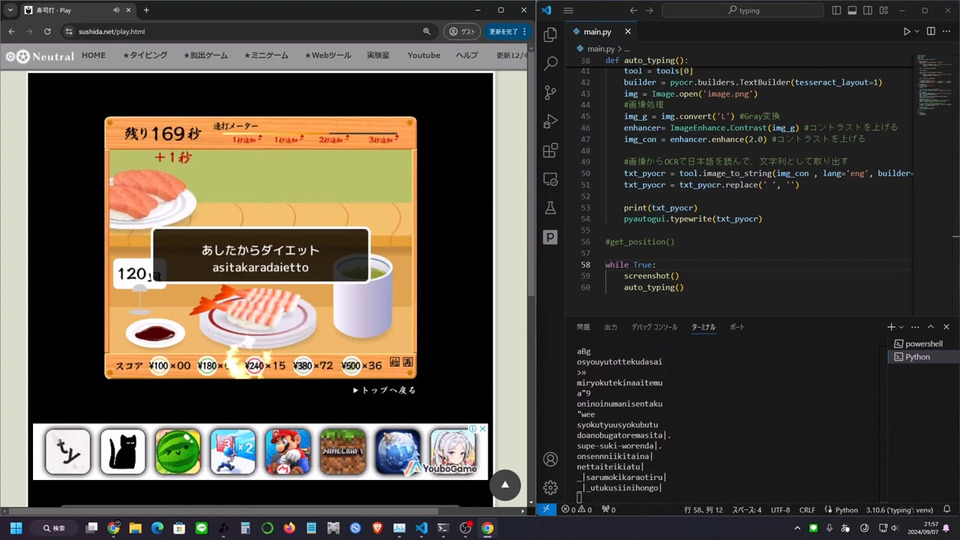Open the Search view in activity bar

tap(550, 63)
